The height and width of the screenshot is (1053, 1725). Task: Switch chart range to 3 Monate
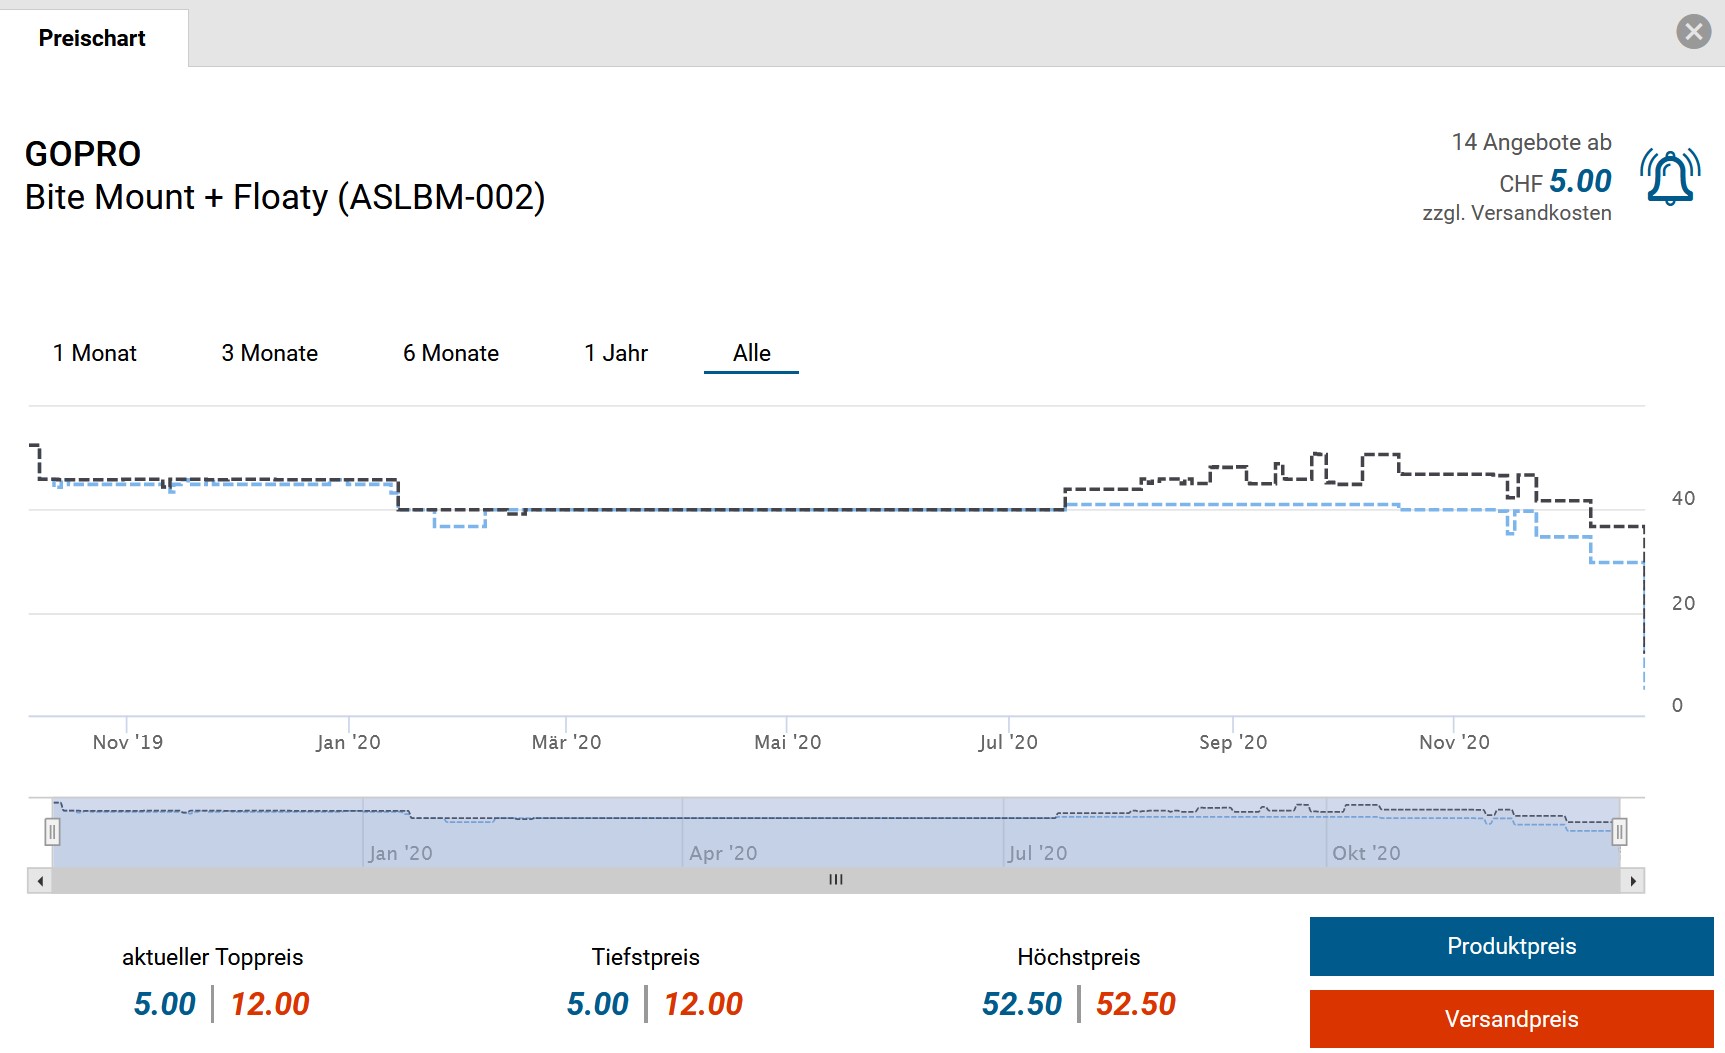point(270,353)
